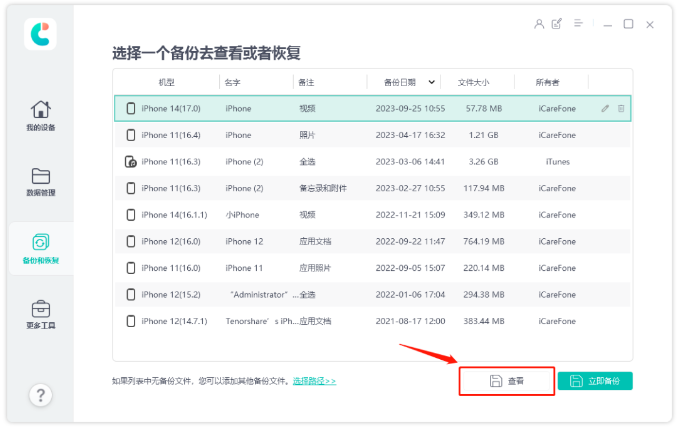Select the 备份和恢复 sidebar tab
The image size is (677, 429).
point(41,249)
